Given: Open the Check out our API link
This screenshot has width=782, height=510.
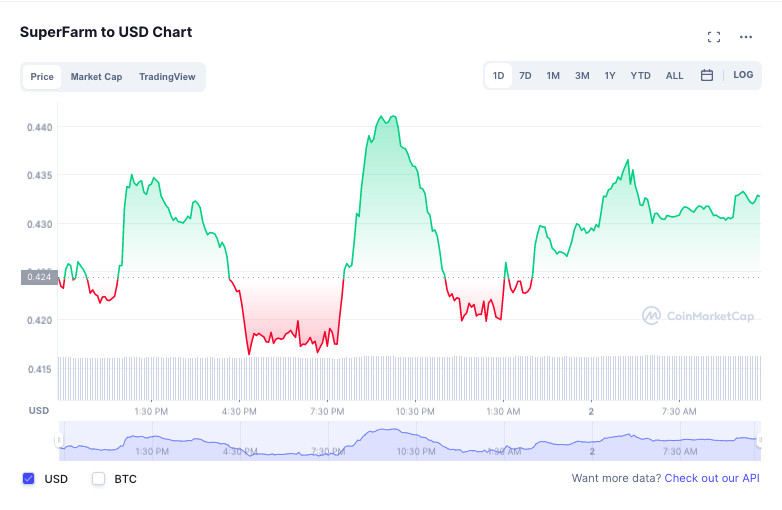Looking at the screenshot, I should point(712,478).
